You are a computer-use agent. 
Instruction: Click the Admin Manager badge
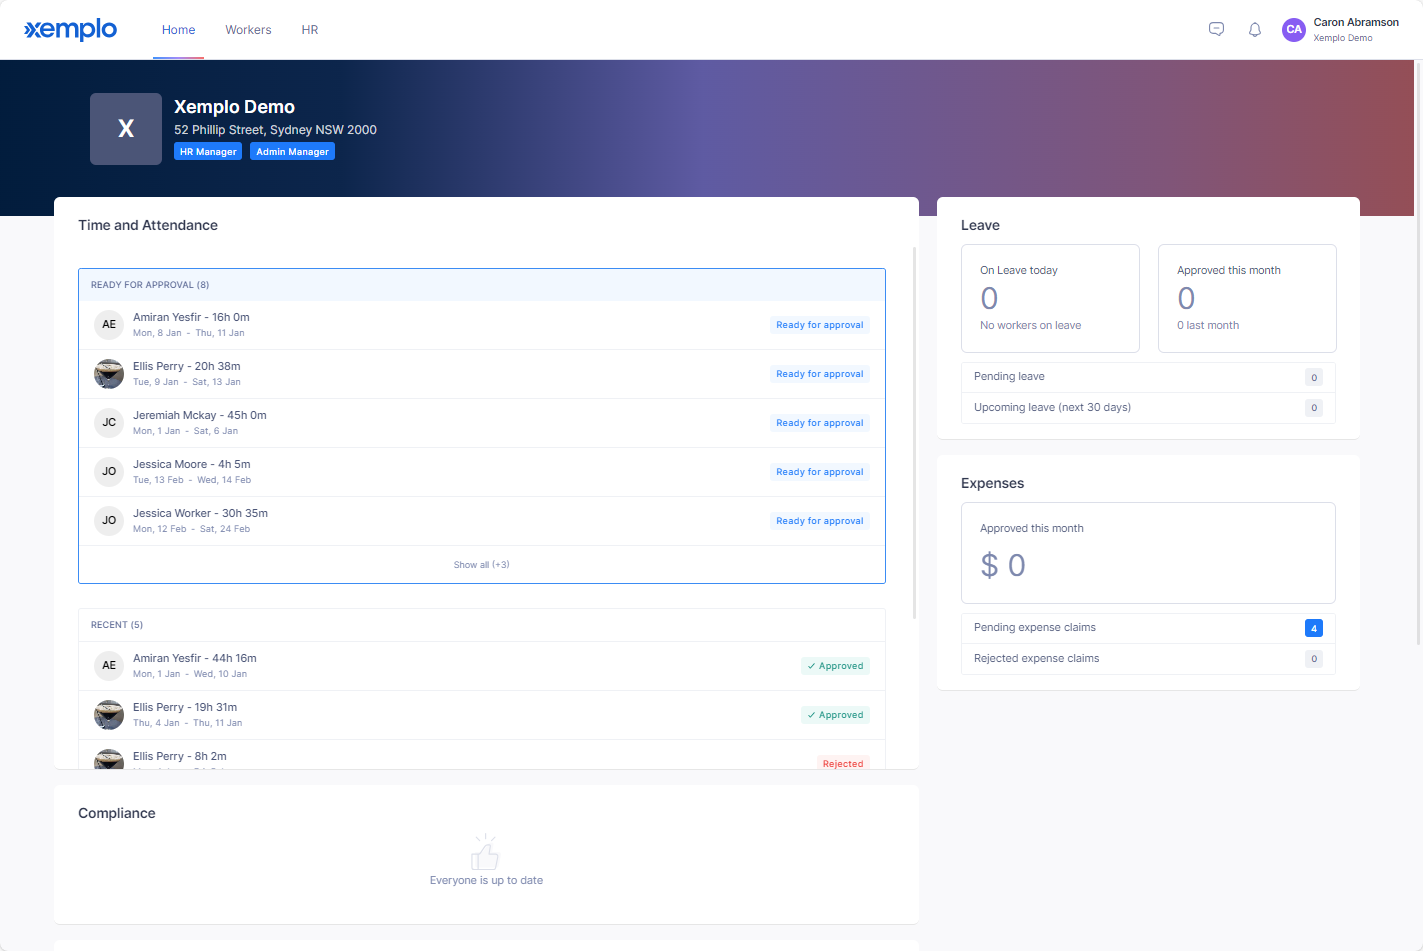[292, 152]
